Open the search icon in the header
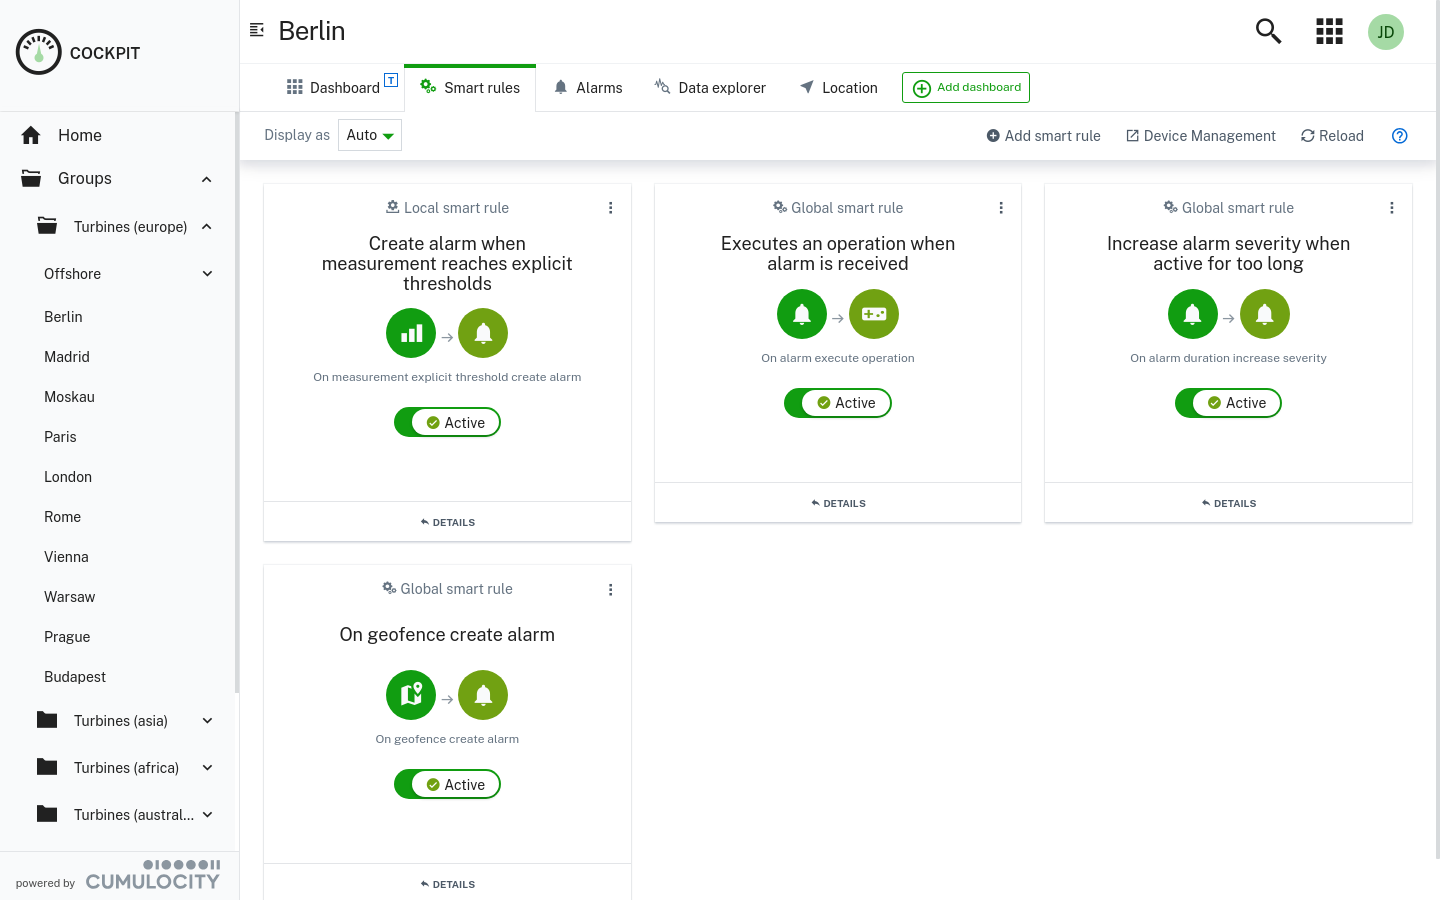The height and width of the screenshot is (900, 1440). (1268, 31)
